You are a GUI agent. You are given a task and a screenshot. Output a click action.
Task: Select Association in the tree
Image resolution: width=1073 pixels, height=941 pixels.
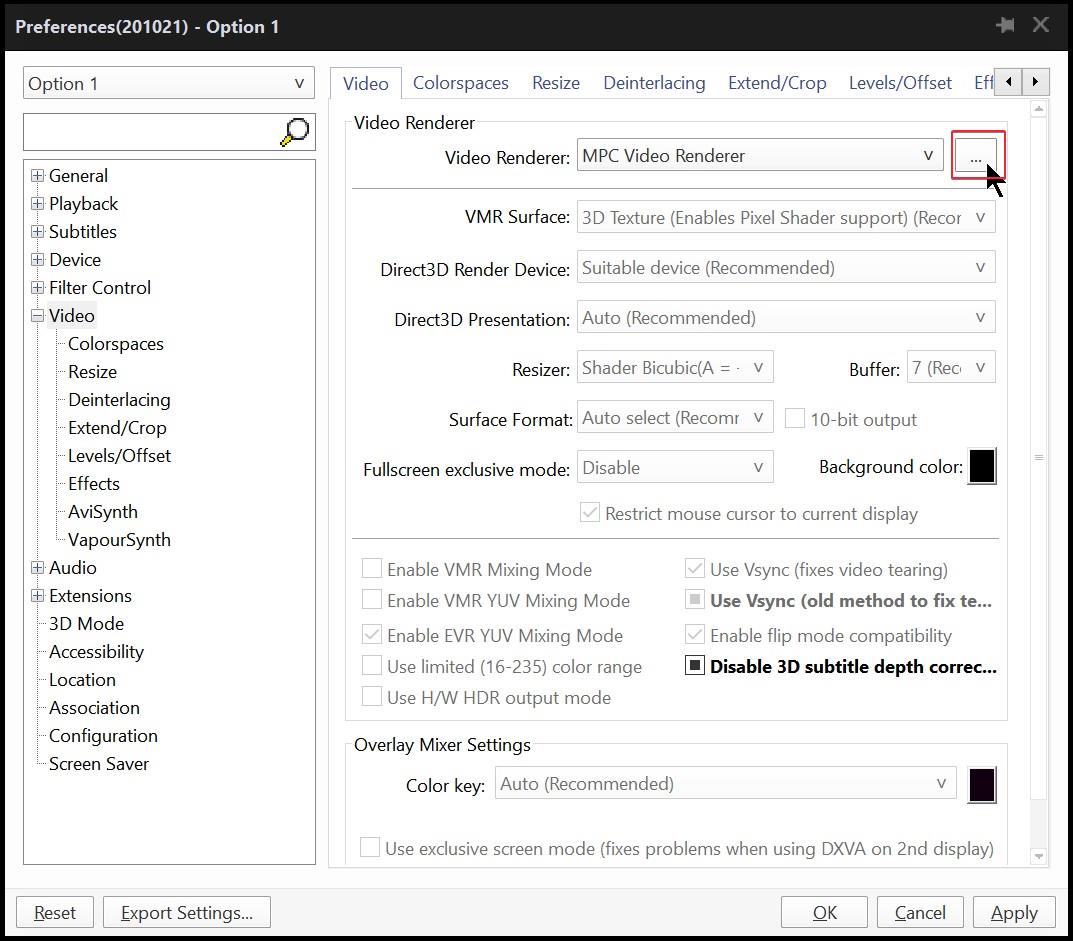[x=94, y=708]
